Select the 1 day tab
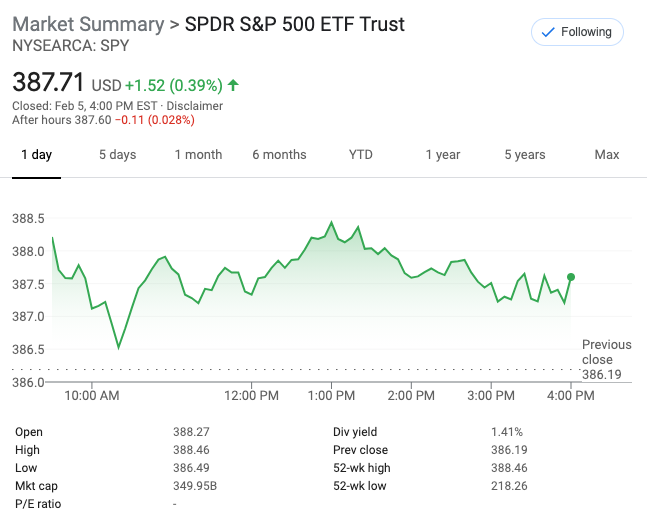Screen dimensions: 647x524 pos(36,155)
